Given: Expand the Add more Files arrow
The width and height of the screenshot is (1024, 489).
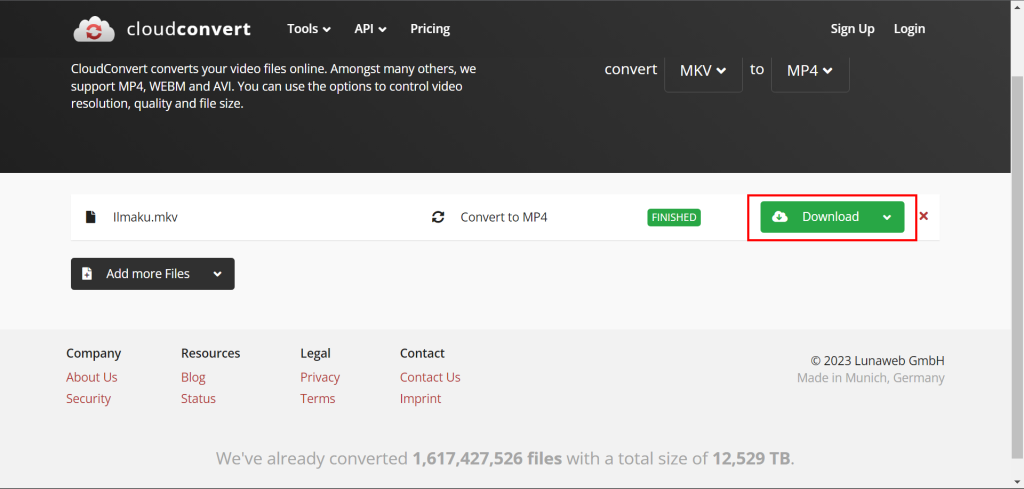Looking at the screenshot, I should tap(215, 274).
